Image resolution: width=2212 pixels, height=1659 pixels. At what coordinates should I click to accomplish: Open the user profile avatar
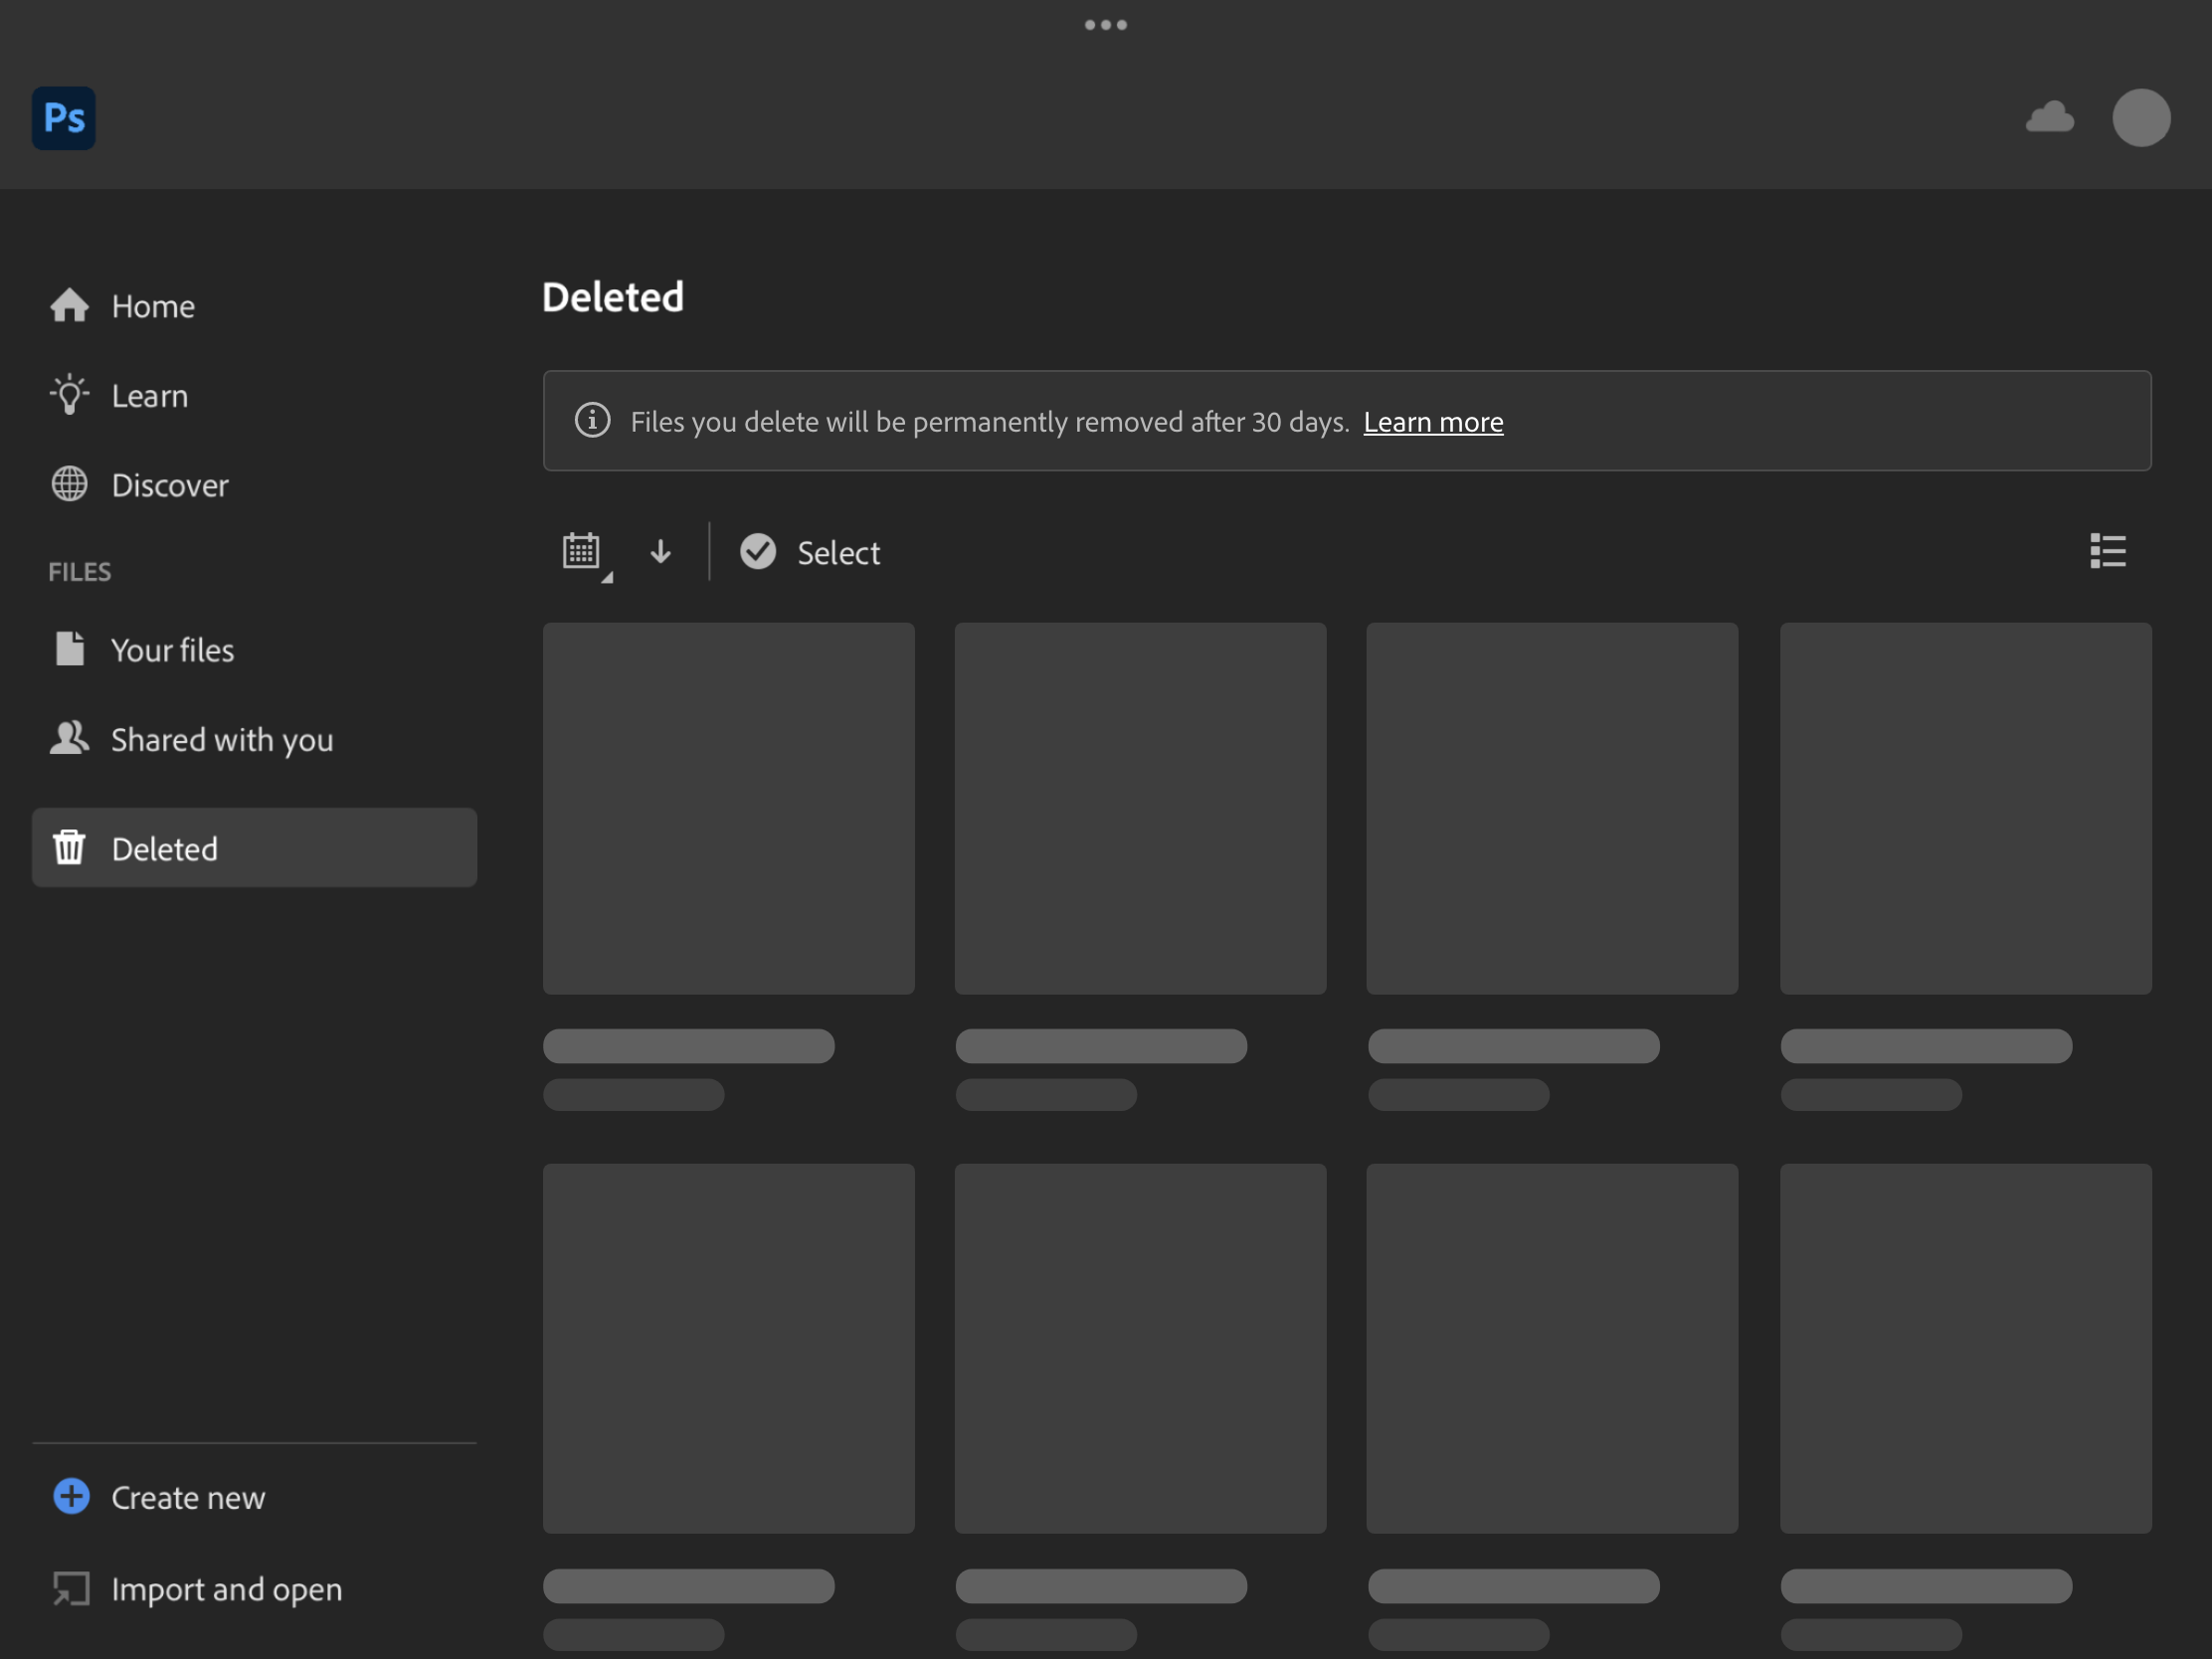tap(2140, 118)
